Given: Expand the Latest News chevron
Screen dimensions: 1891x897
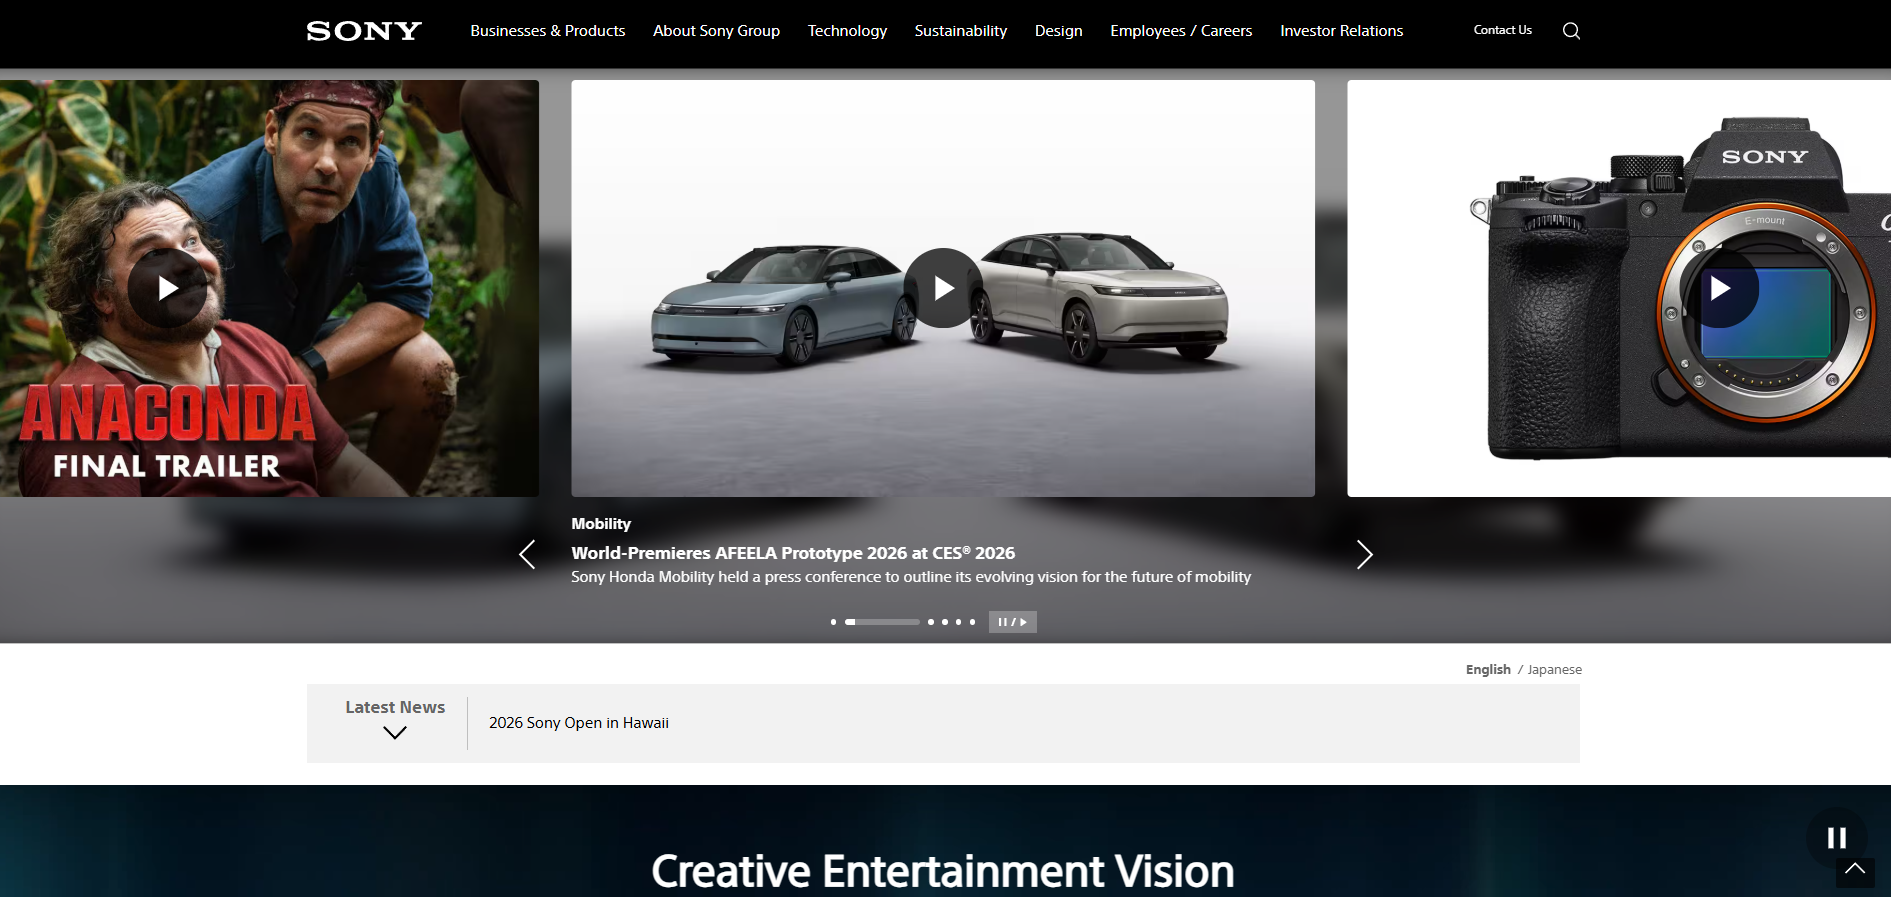Looking at the screenshot, I should [x=395, y=733].
